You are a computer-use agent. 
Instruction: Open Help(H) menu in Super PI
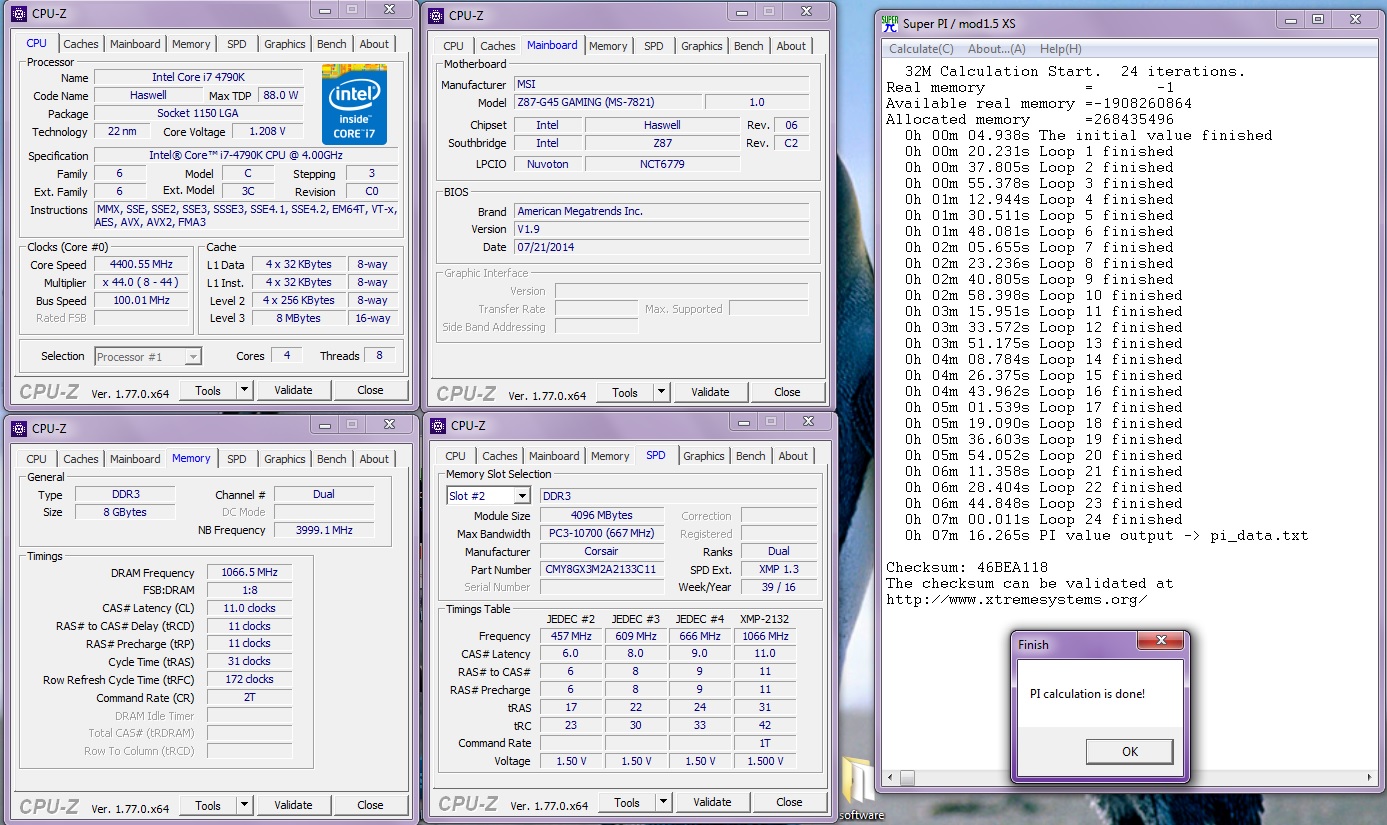[x=1060, y=49]
